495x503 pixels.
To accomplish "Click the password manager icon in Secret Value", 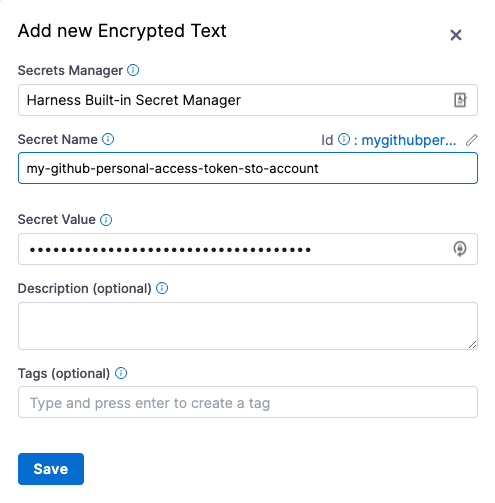I will pyautogui.click(x=460, y=249).
